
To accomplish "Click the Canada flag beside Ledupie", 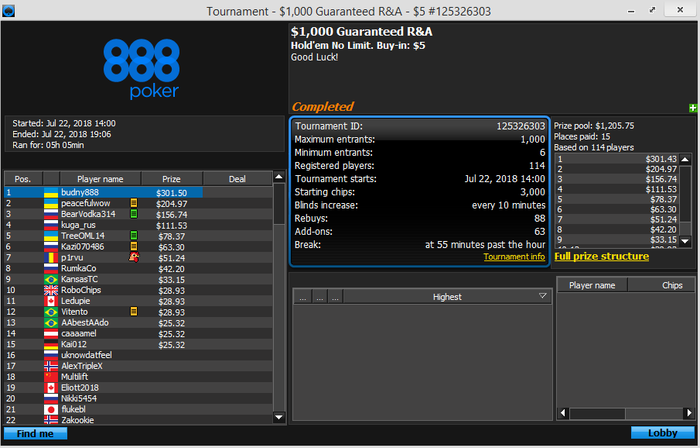I will click(x=51, y=301).
